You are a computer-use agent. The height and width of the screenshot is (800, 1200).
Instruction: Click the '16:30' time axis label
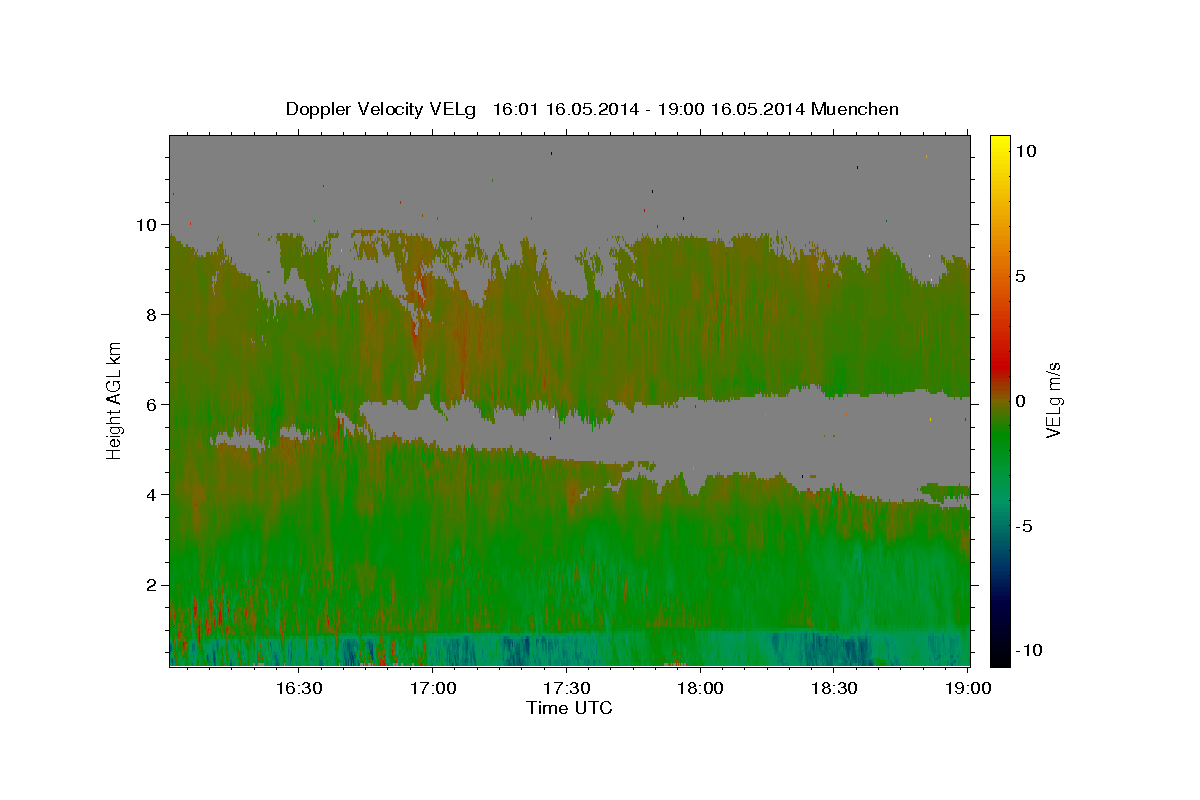point(300,688)
